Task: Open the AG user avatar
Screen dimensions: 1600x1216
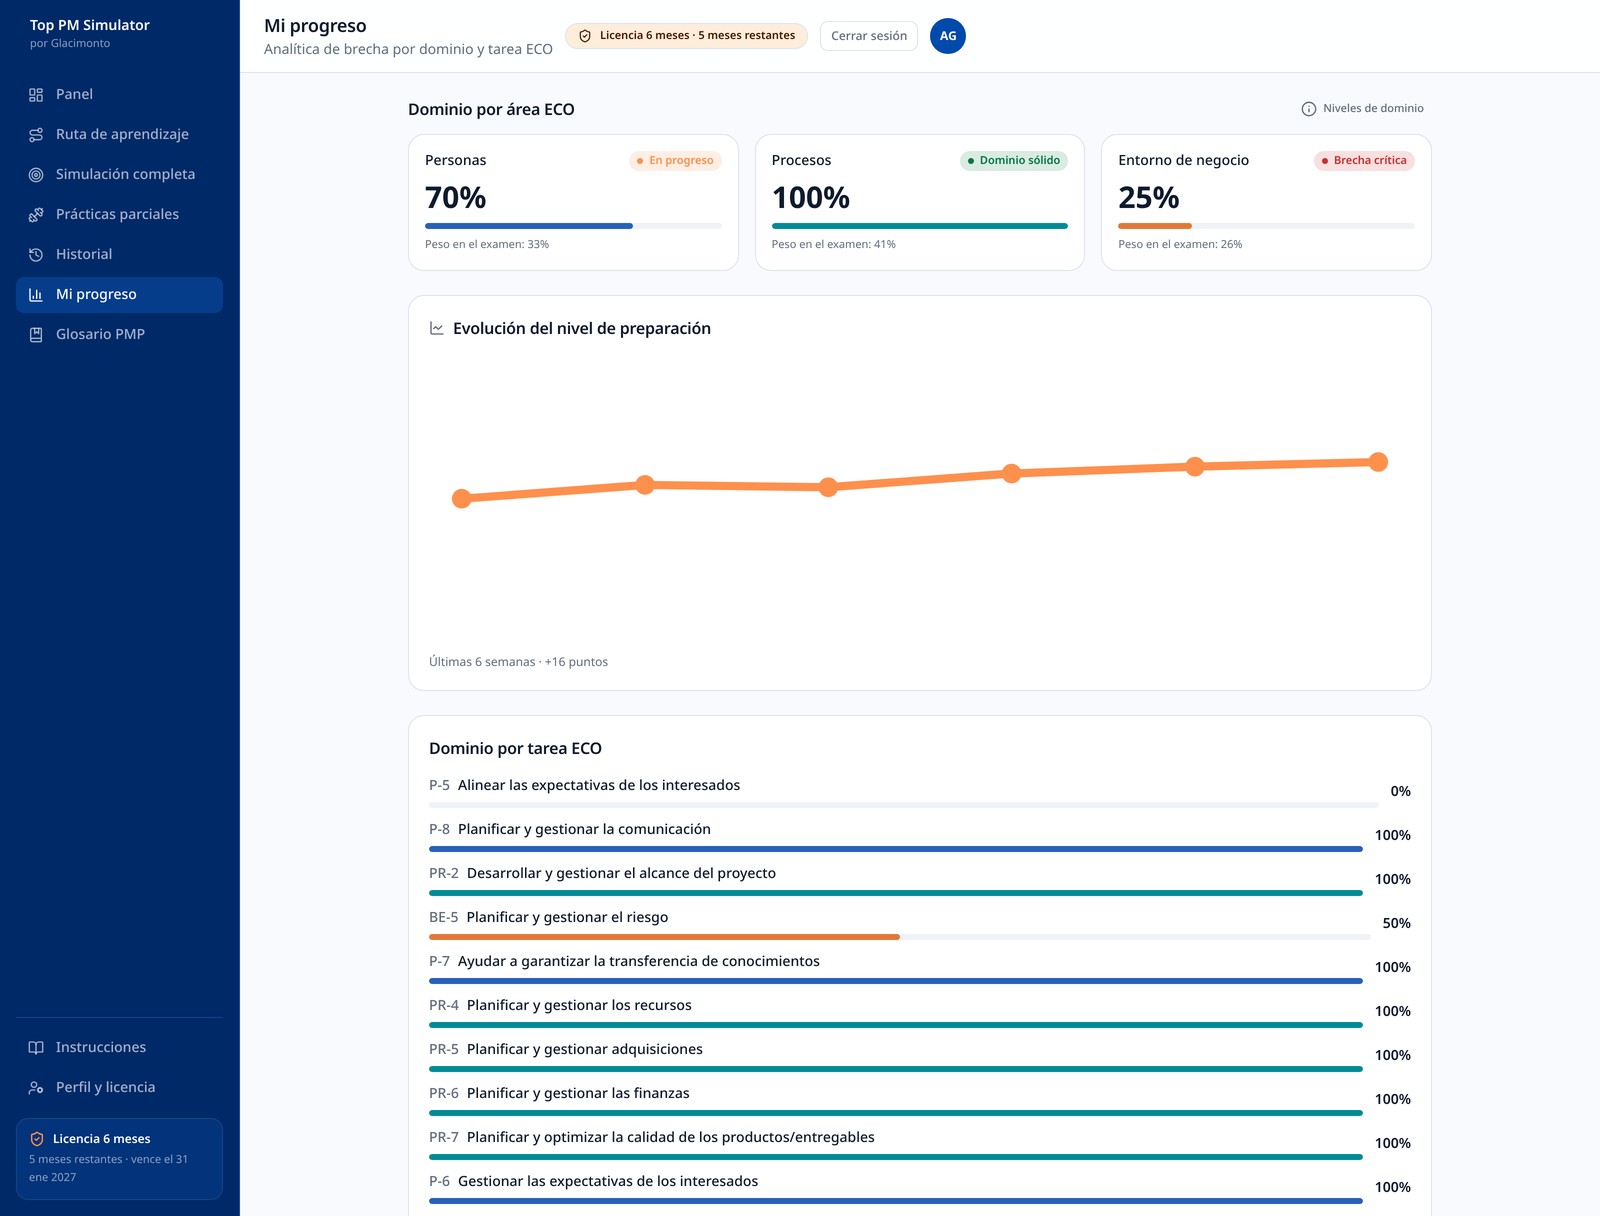Action: coord(948,36)
